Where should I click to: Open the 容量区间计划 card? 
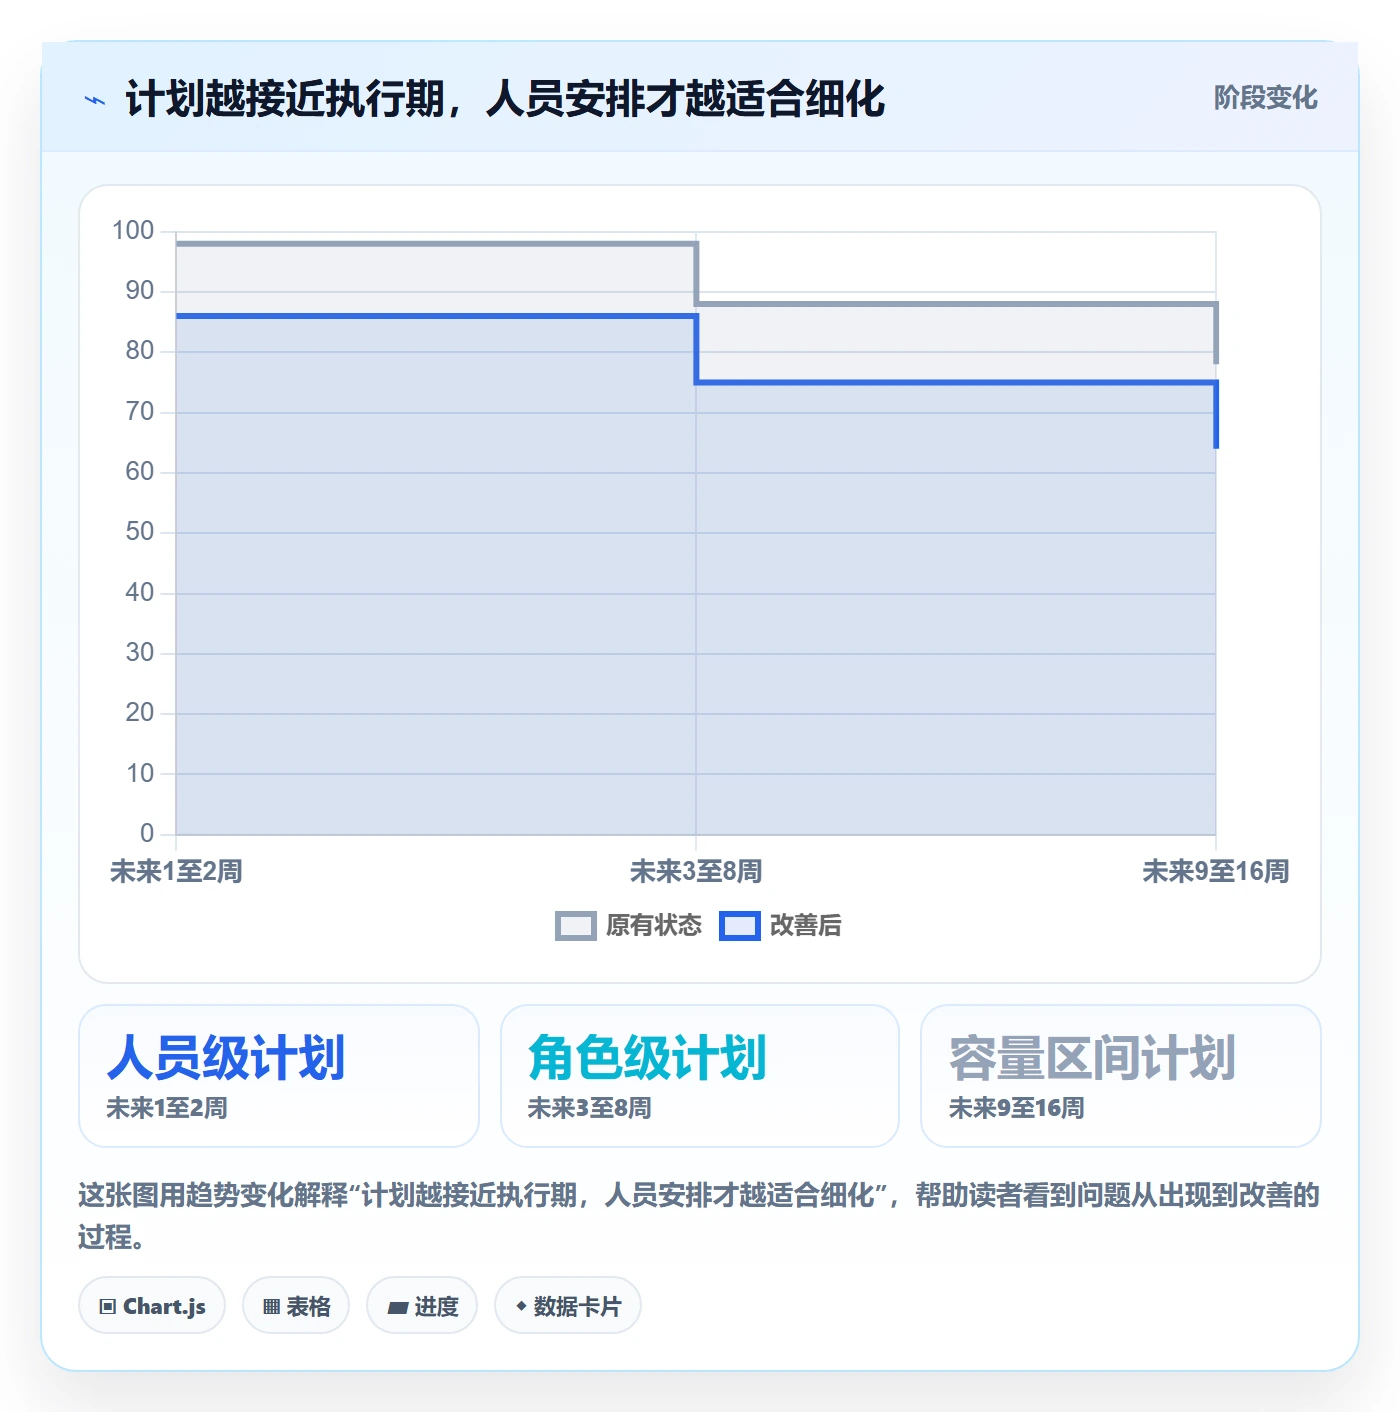click(x=1121, y=1076)
